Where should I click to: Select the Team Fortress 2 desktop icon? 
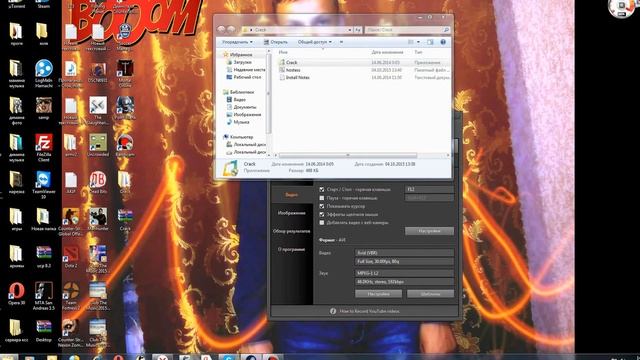tap(71, 296)
